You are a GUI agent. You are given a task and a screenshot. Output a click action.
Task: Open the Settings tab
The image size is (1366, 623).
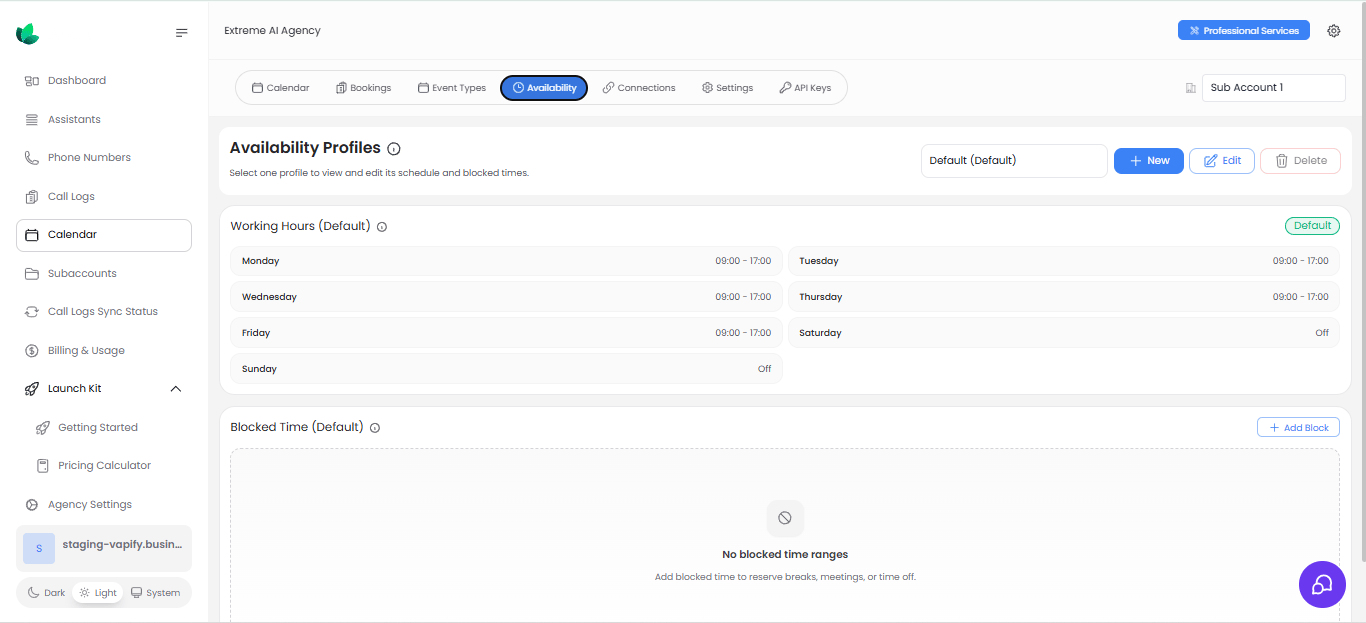[x=727, y=88]
